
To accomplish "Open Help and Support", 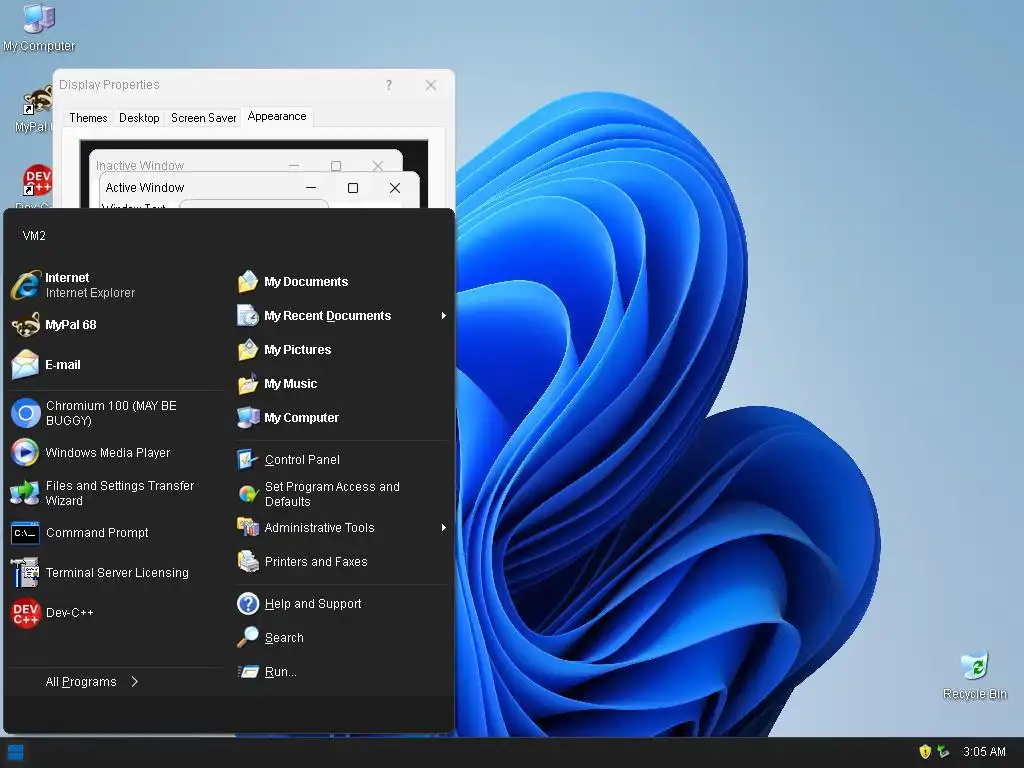I will coord(342,603).
